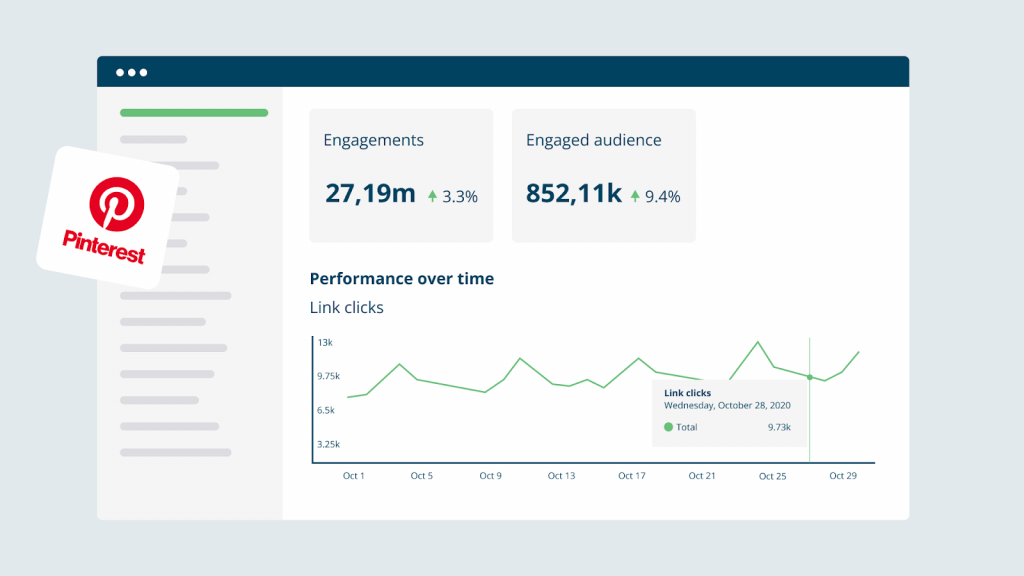Select the highlighted data point on the chart
This screenshot has width=1024, height=576.
pyautogui.click(x=808, y=378)
